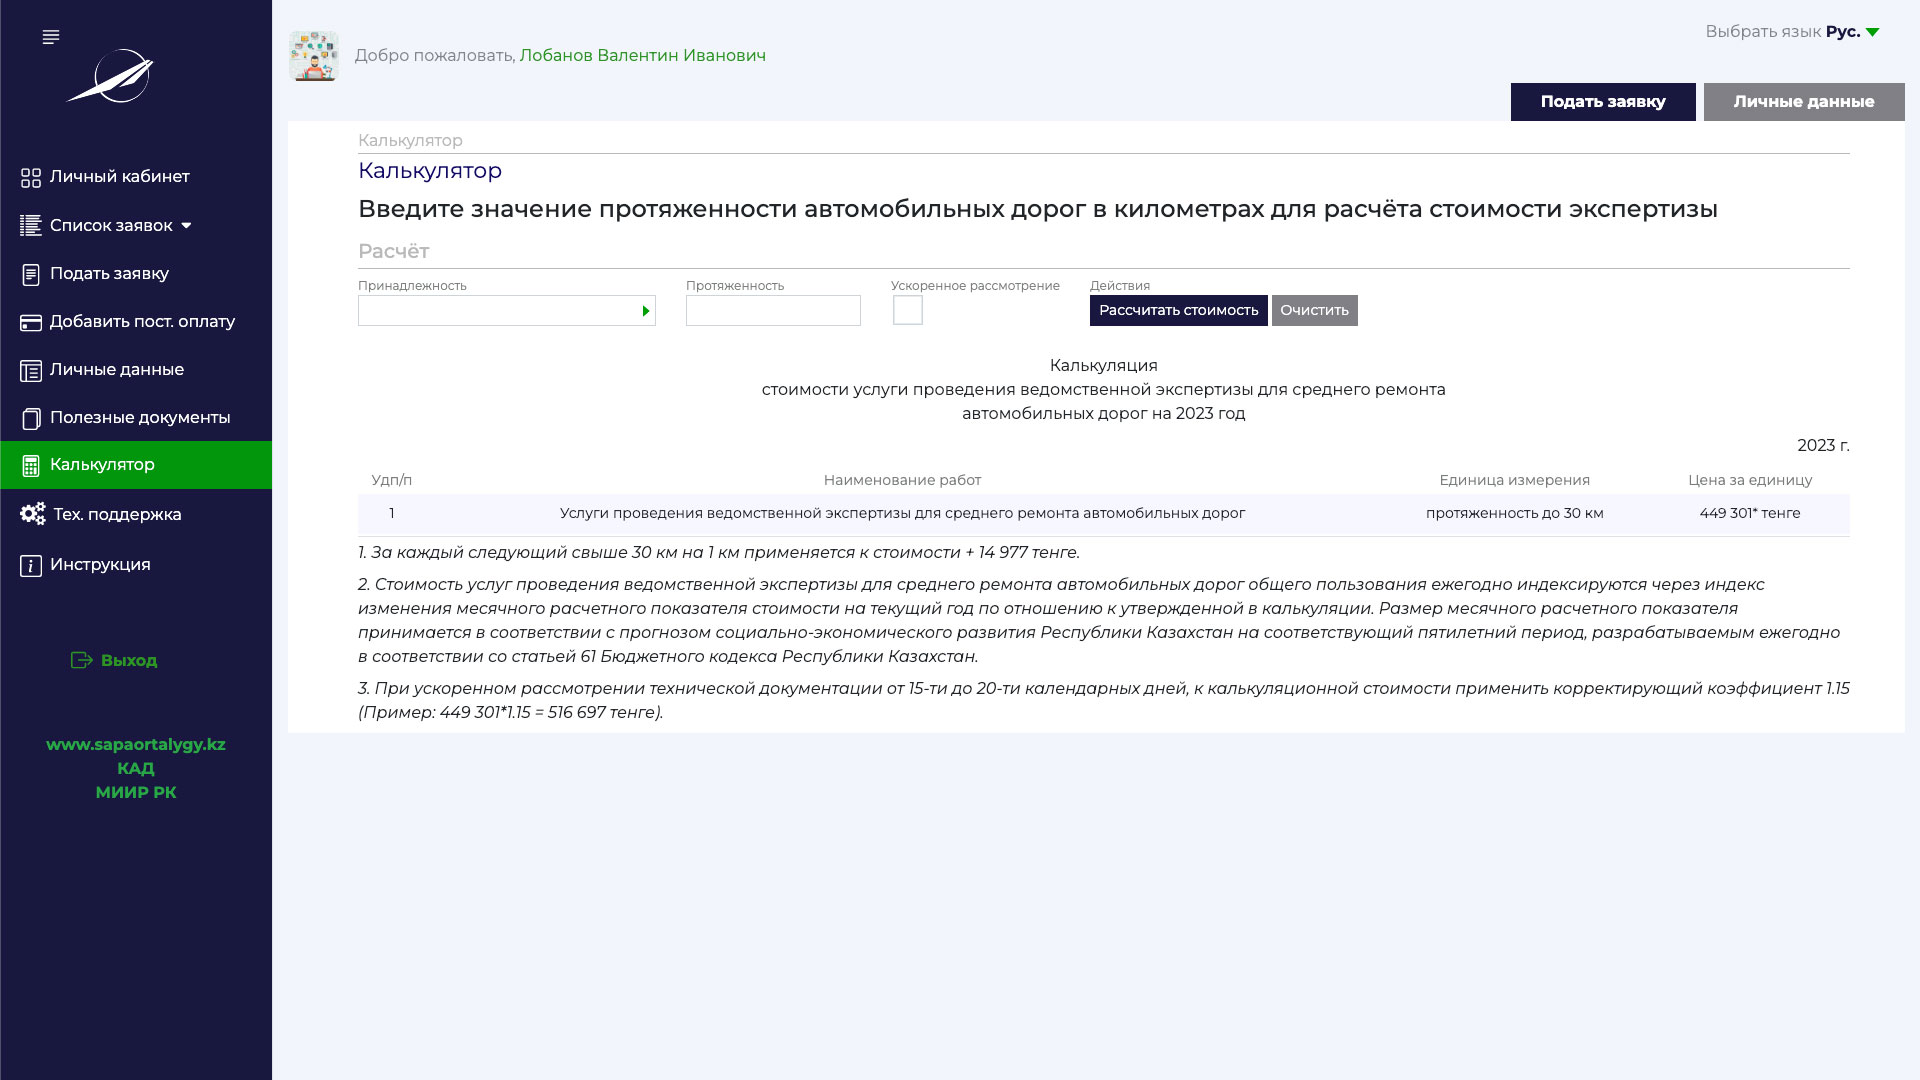The width and height of the screenshot is (1920, 1080).
Task: Open the language selector Рус. dropdown
Action: 1852,32
